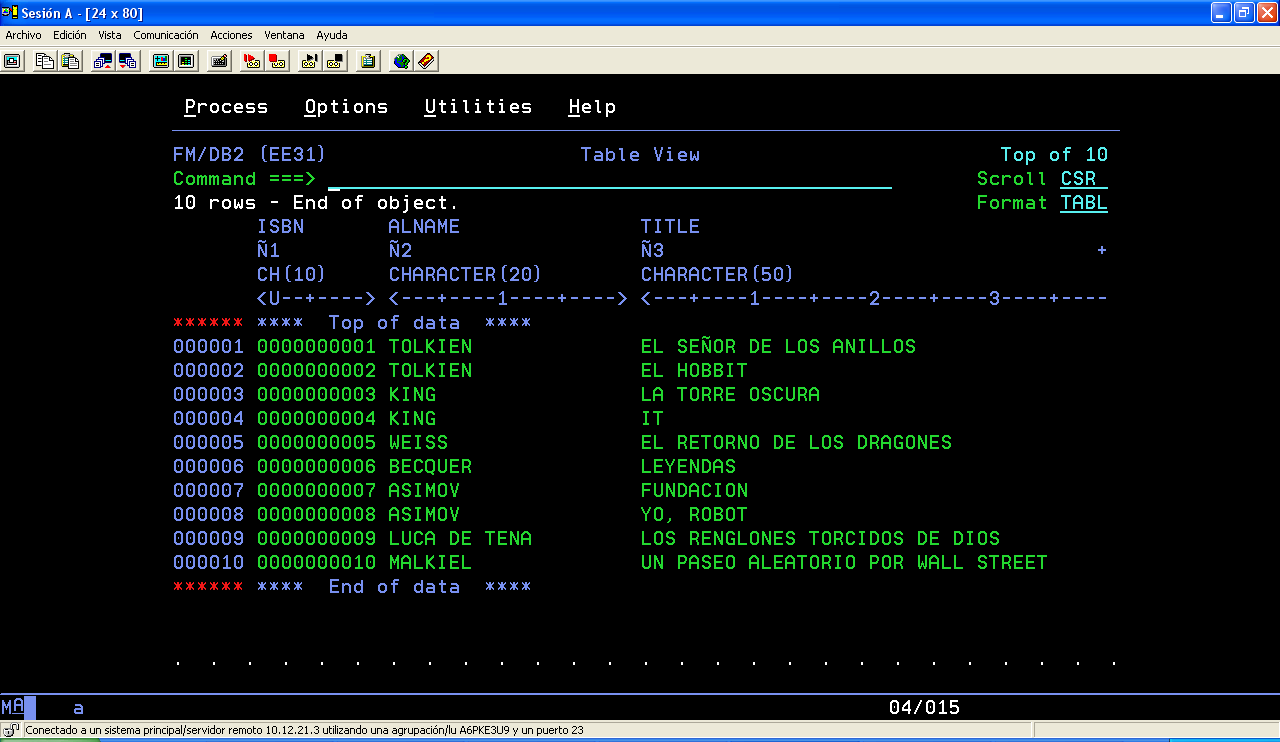
Task: Open help via the globe icon
Action: pyautogui.click(x=399, y=61)
